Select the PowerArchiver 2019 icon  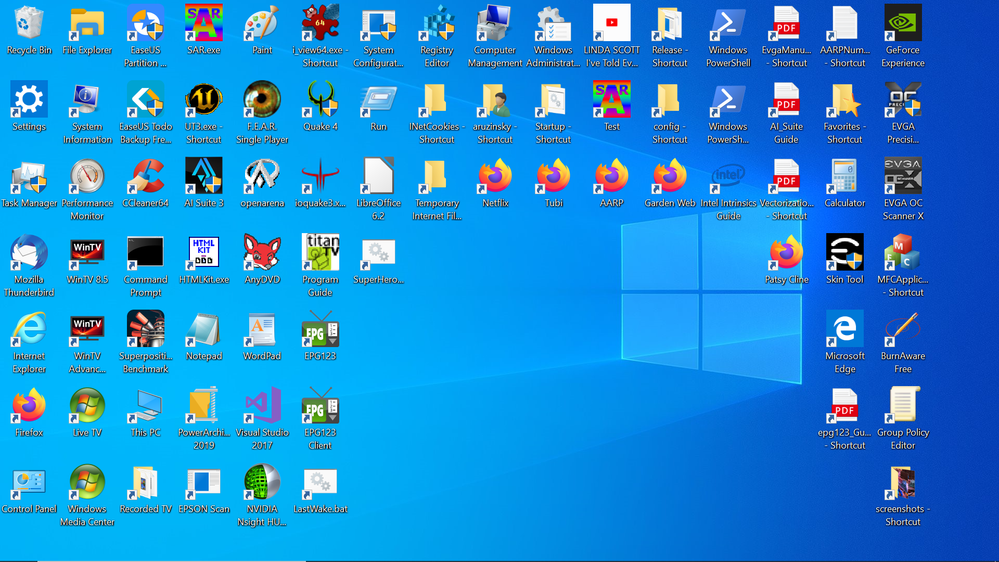pyautogui.click(x=204, y=405)
